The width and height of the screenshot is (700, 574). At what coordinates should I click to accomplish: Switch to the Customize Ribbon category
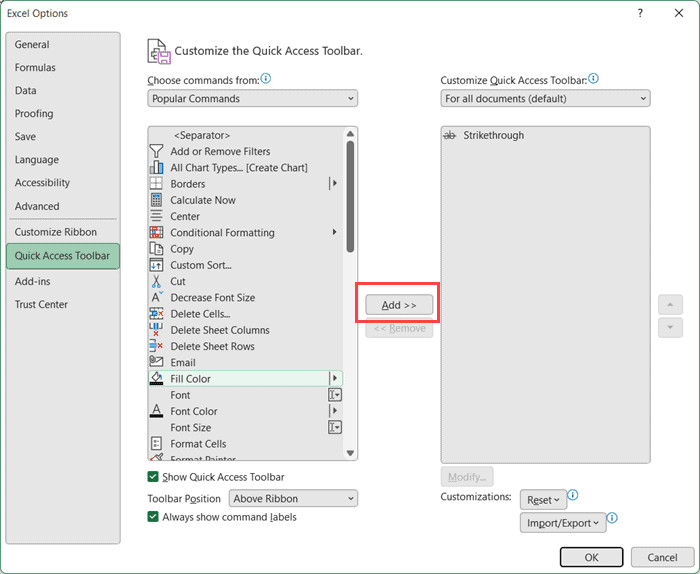pos(56,232)
